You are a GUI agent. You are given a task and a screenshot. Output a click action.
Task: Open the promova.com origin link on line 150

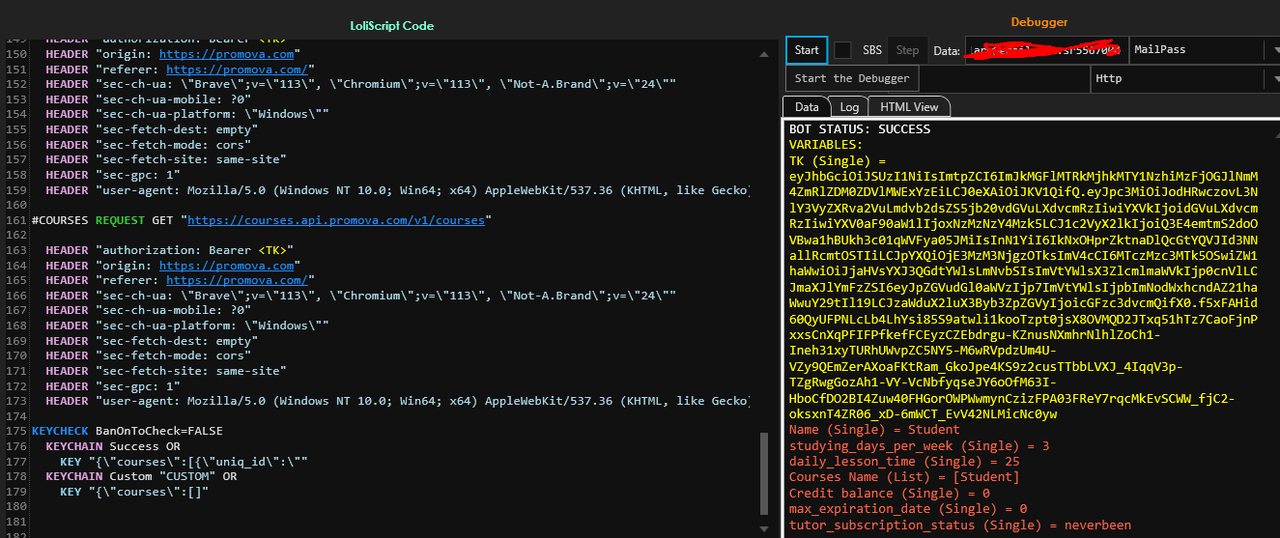click(227, 54)
